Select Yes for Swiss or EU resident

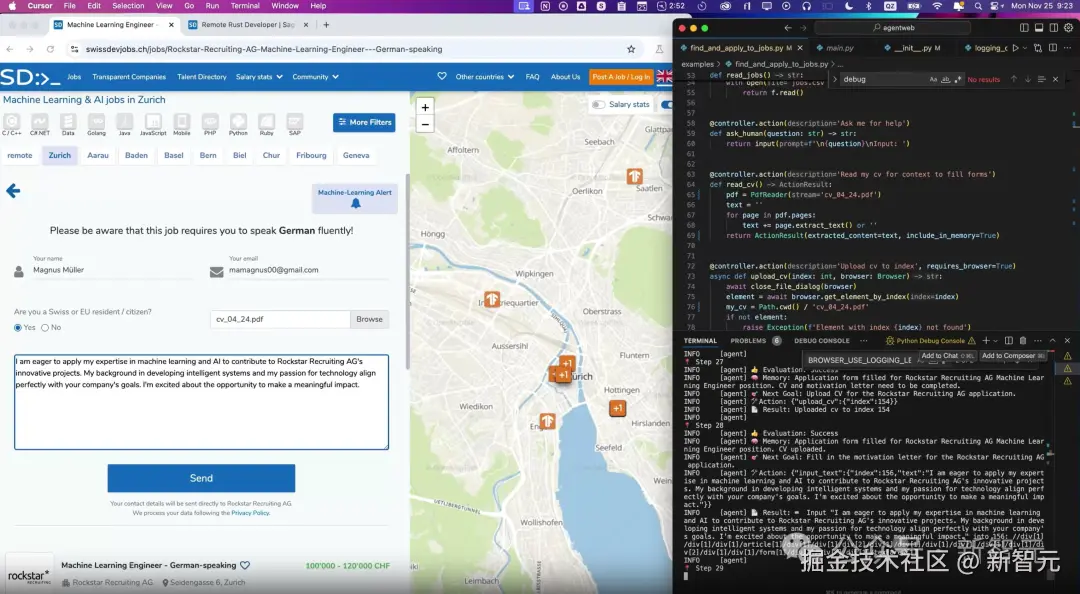(x=18, y=328)
